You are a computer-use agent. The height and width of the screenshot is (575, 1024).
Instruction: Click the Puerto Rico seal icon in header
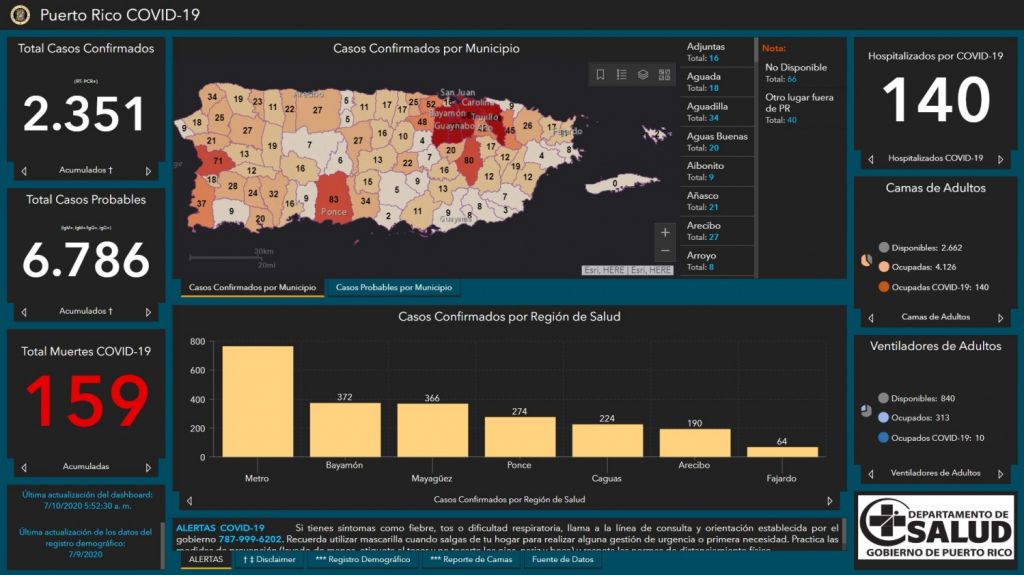20,15
